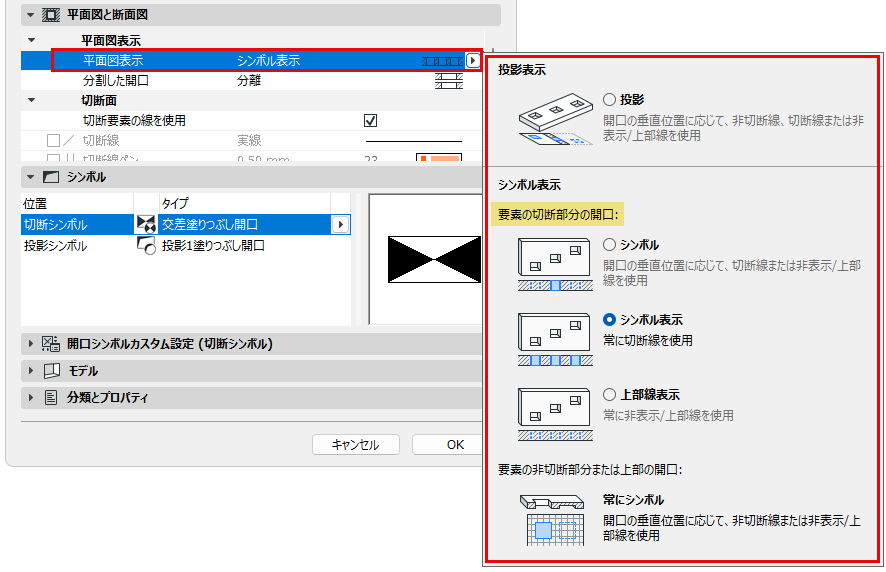886x572 pixels.
Task: Collapse the 平面図と断面図 panel
Action: 31,15
